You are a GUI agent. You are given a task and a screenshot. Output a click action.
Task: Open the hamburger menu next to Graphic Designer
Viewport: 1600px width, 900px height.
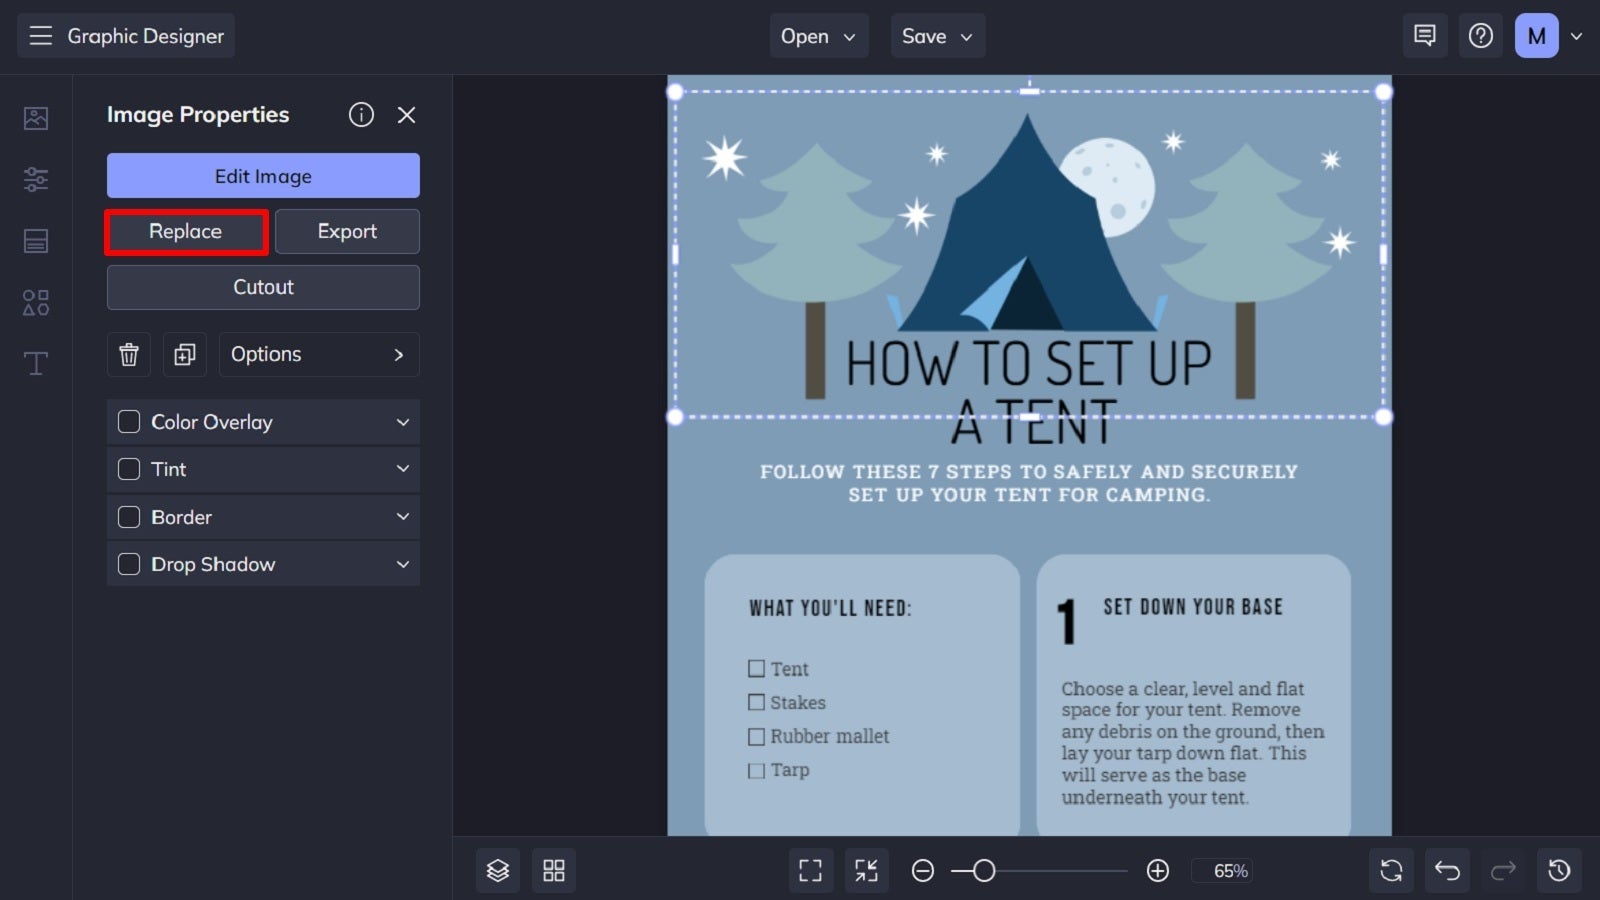pos(40,35)
